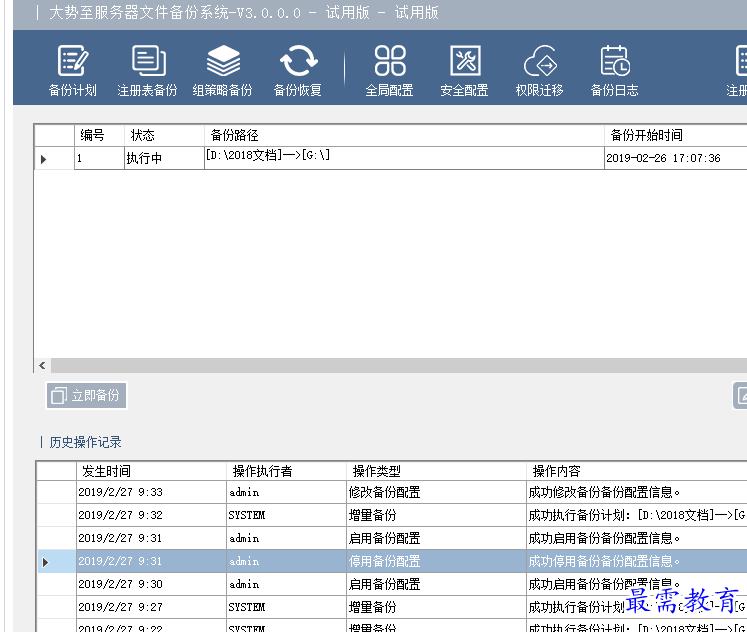Click the 立即备份 backup now button
This screenshot has height=632, width=747.
[x=86, y=395]
